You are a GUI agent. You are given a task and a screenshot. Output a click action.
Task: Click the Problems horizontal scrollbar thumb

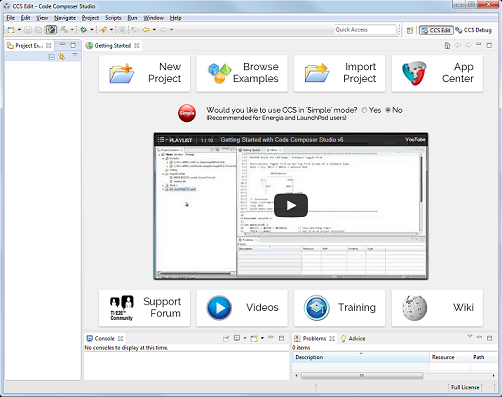point(362,376)
